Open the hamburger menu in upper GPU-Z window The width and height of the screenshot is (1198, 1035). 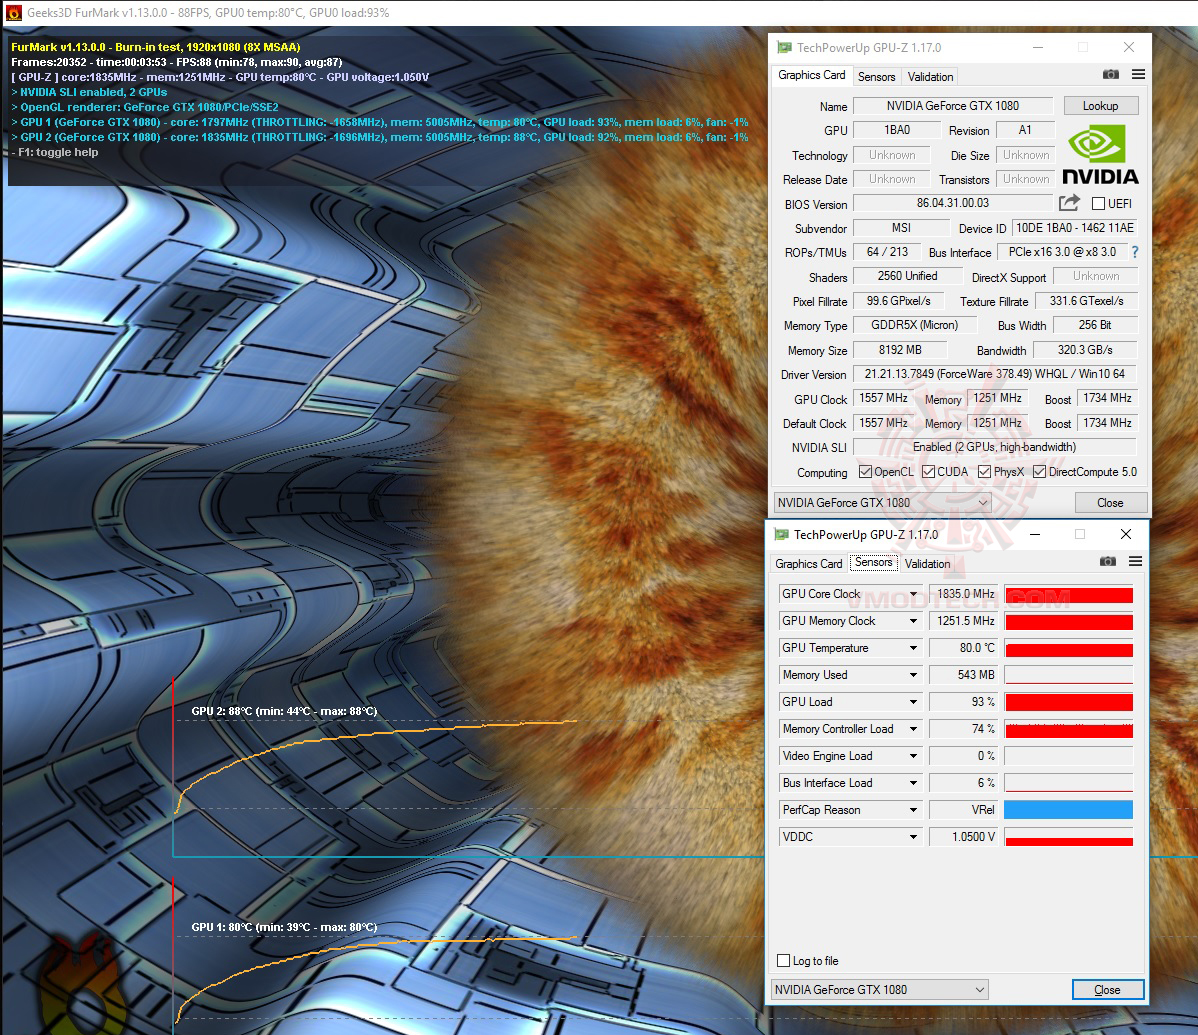[1138, 74]
